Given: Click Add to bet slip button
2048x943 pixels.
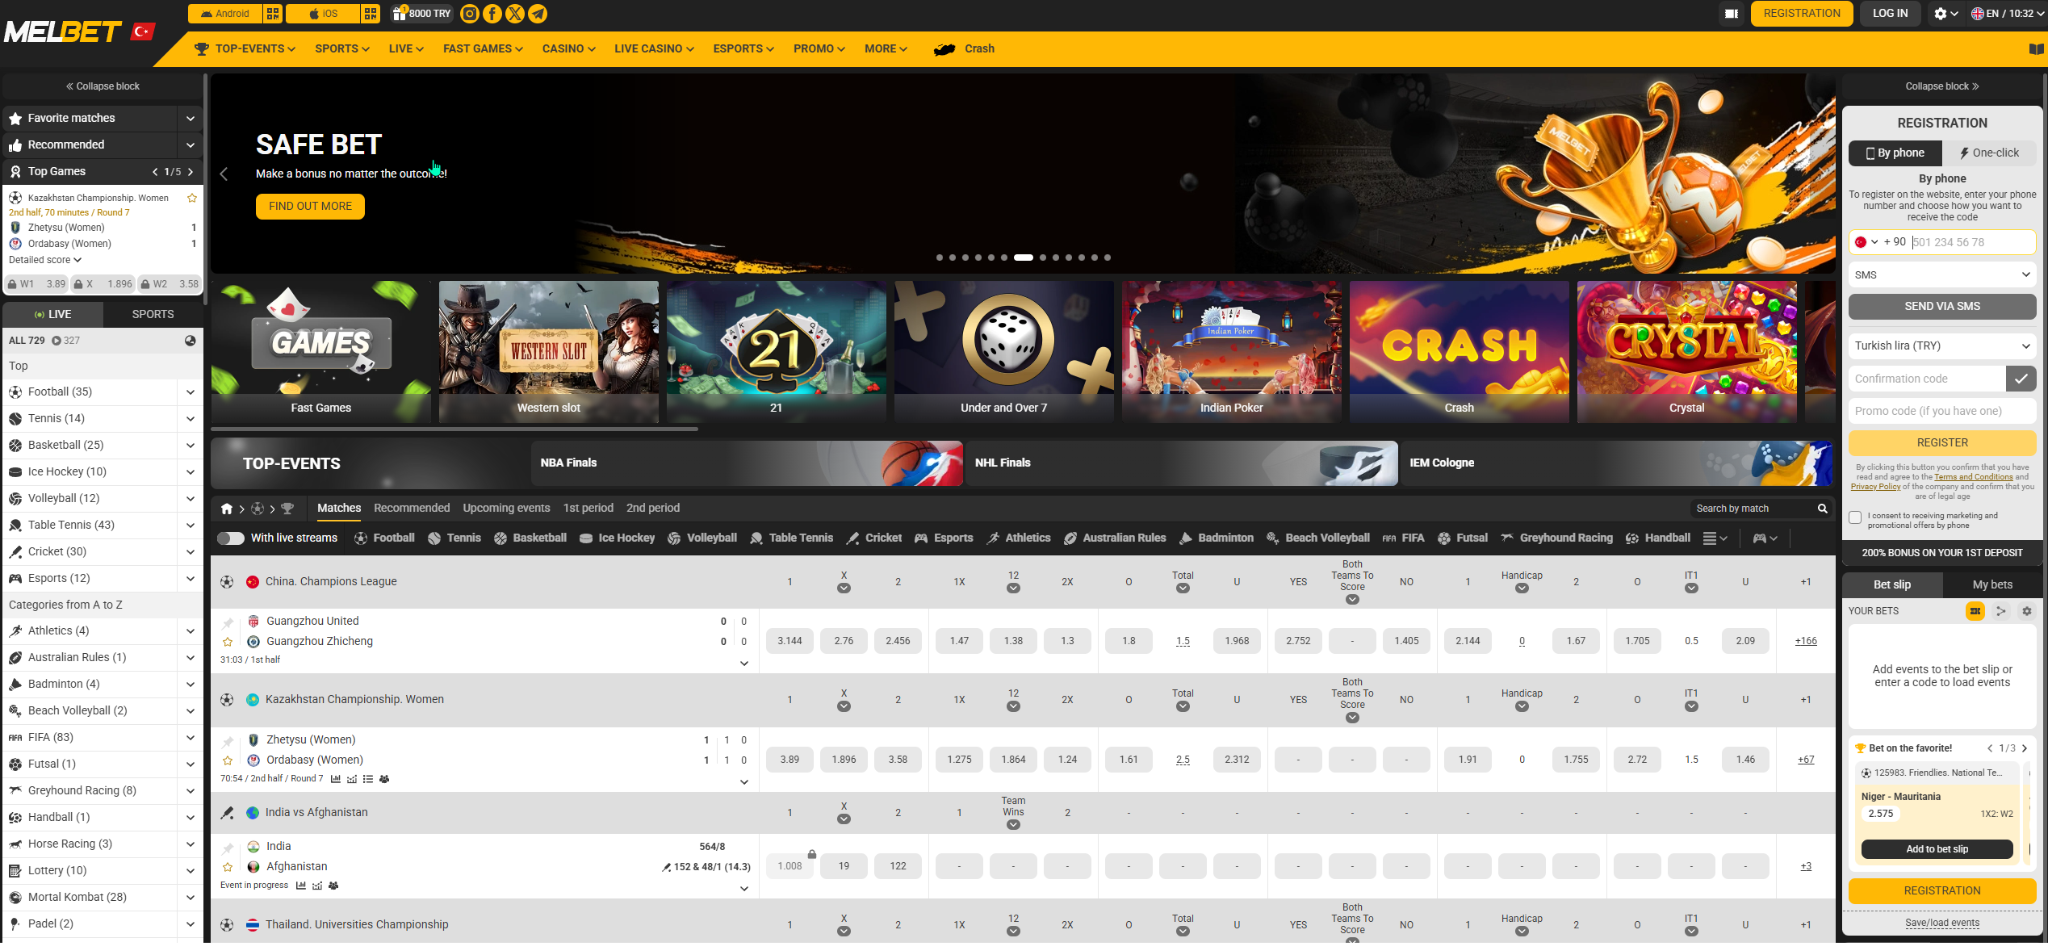Looking at the screenshot, I should [x=1937, y=850].
